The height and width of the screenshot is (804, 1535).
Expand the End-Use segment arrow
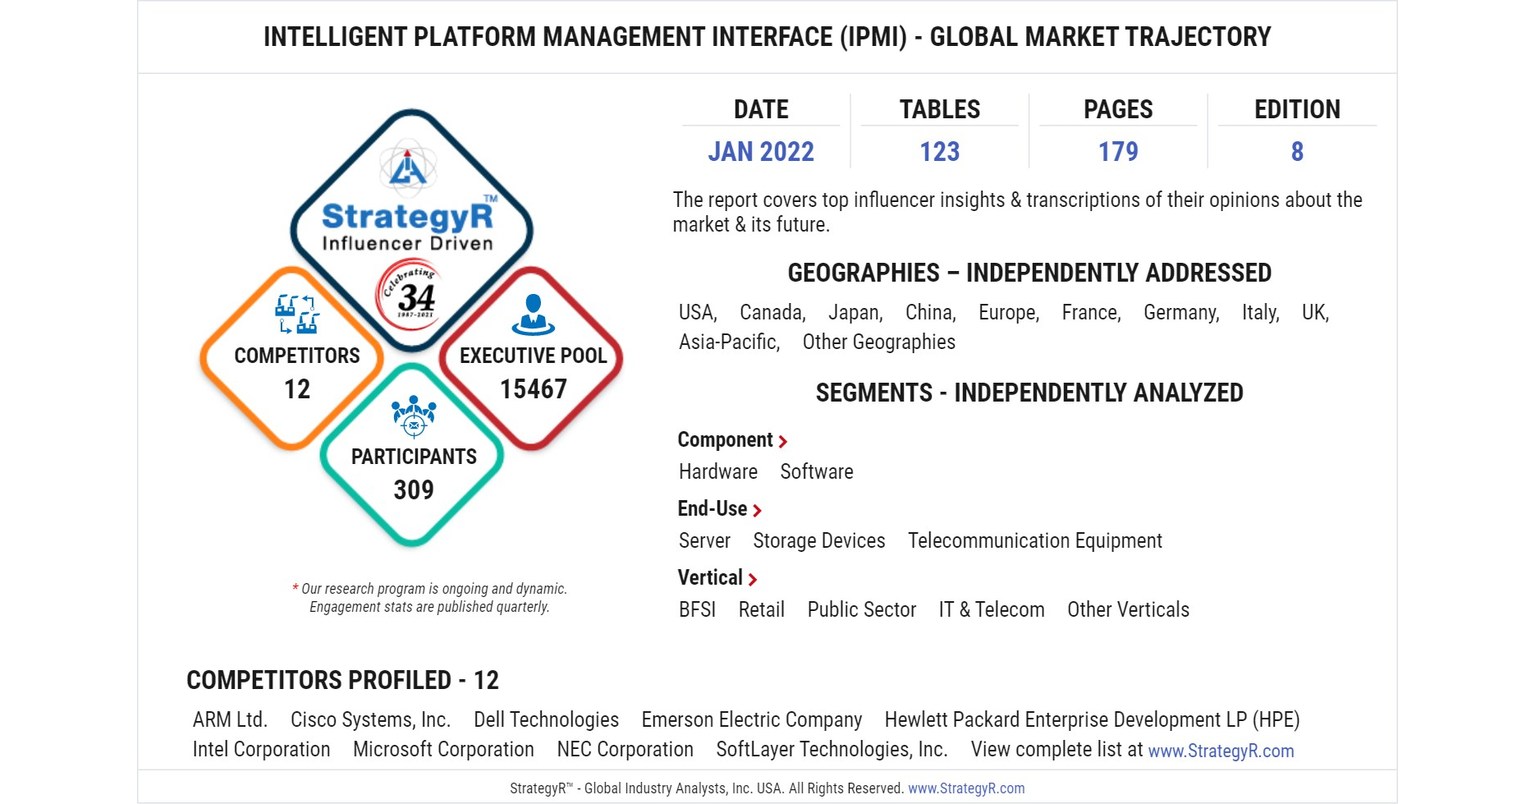[757, 510]
